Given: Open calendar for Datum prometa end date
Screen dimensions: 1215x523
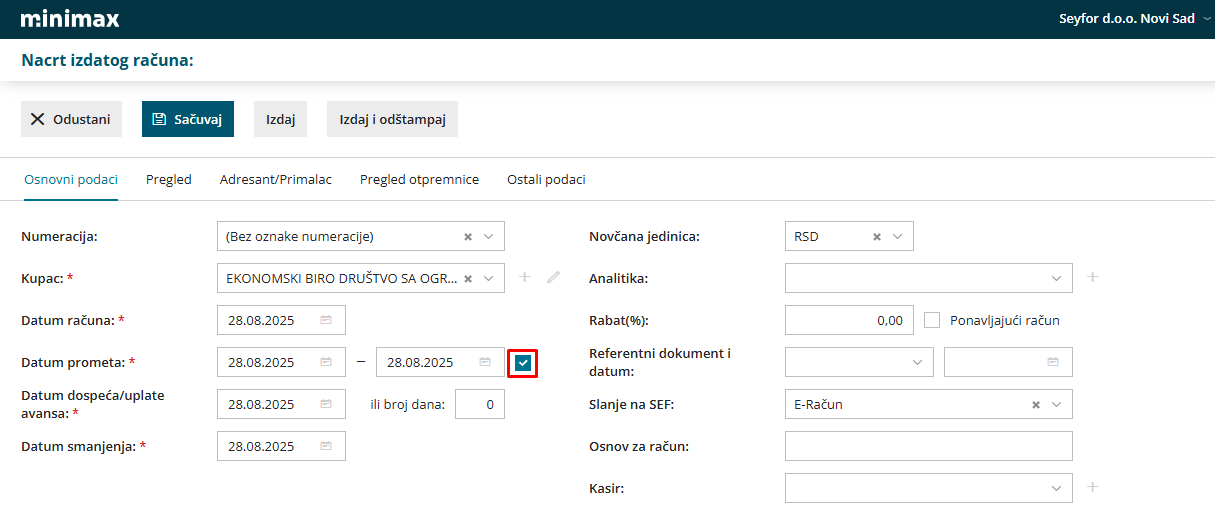Looking at the screenshot, I should [485, 363].
